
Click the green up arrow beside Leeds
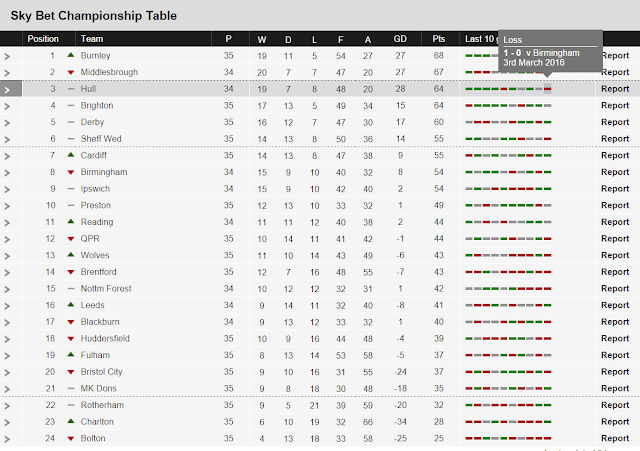71,305
